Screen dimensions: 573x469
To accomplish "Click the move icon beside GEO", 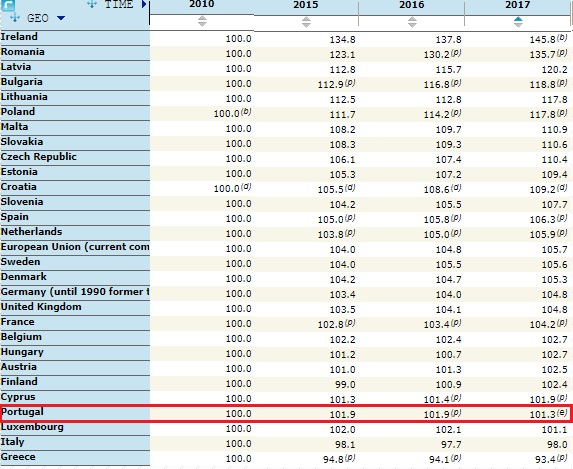I will 15,17.
